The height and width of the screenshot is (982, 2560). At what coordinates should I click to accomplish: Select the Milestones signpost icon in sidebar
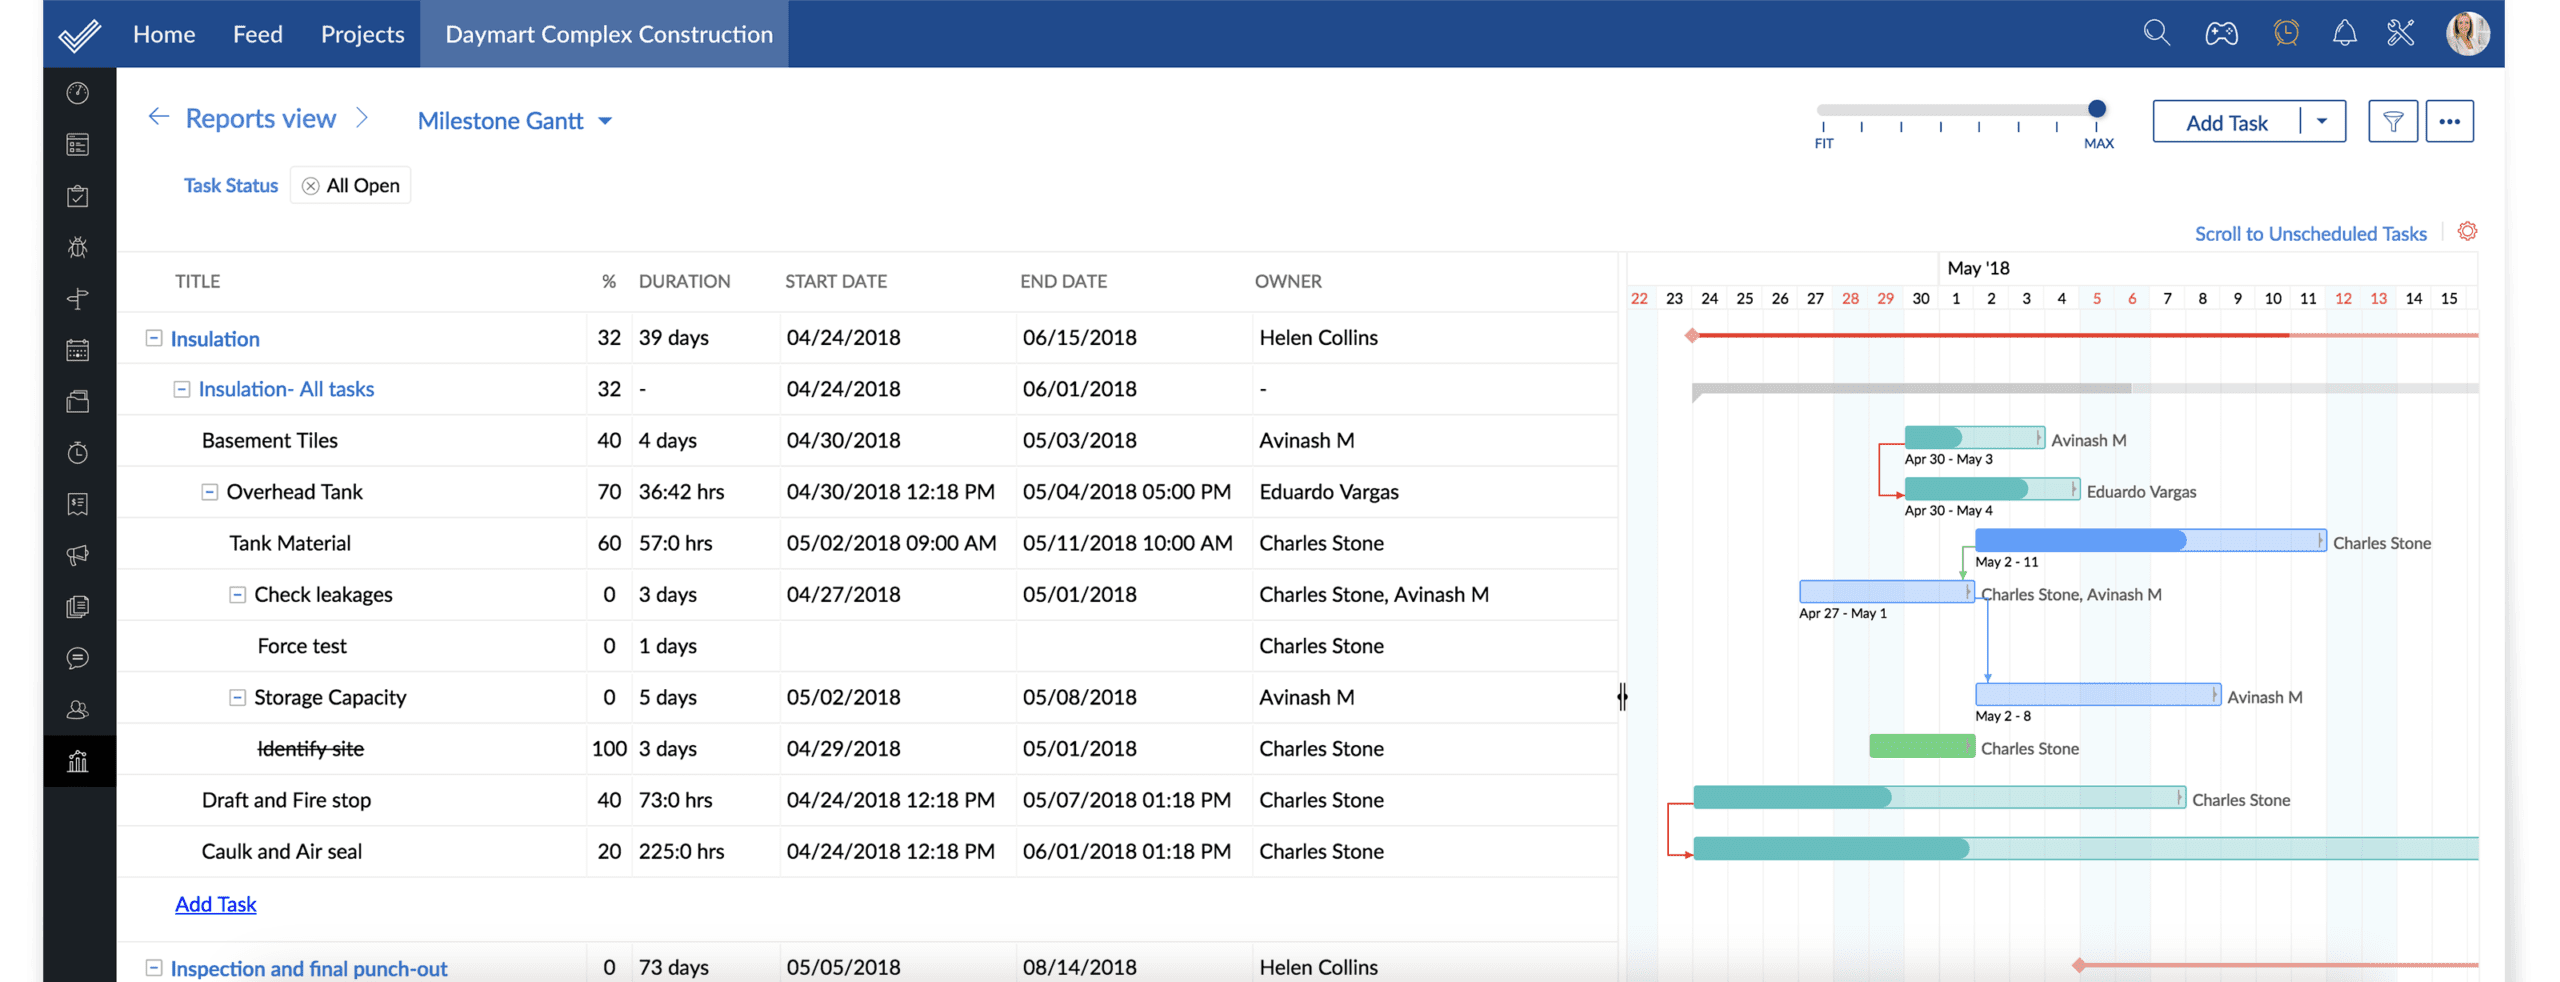(x=78, y=299)
